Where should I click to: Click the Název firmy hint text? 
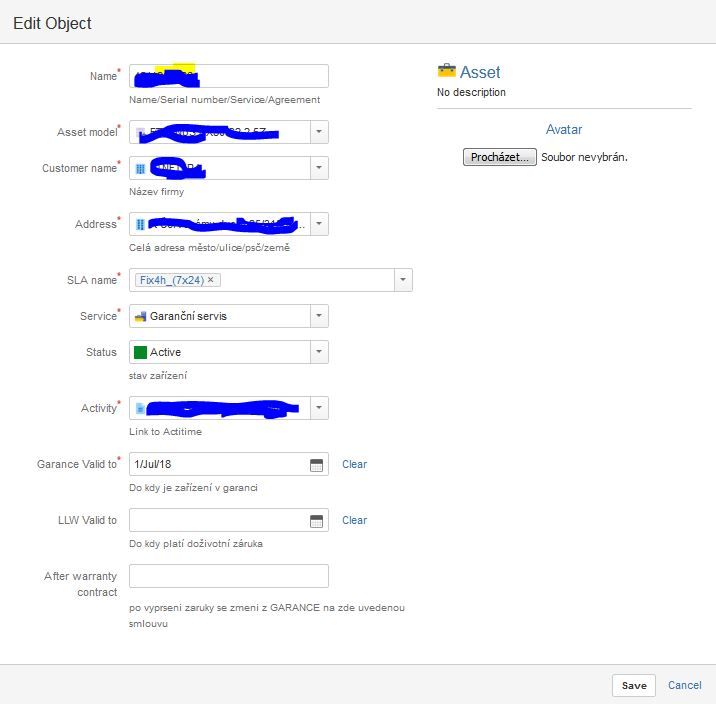coord(156,192)
